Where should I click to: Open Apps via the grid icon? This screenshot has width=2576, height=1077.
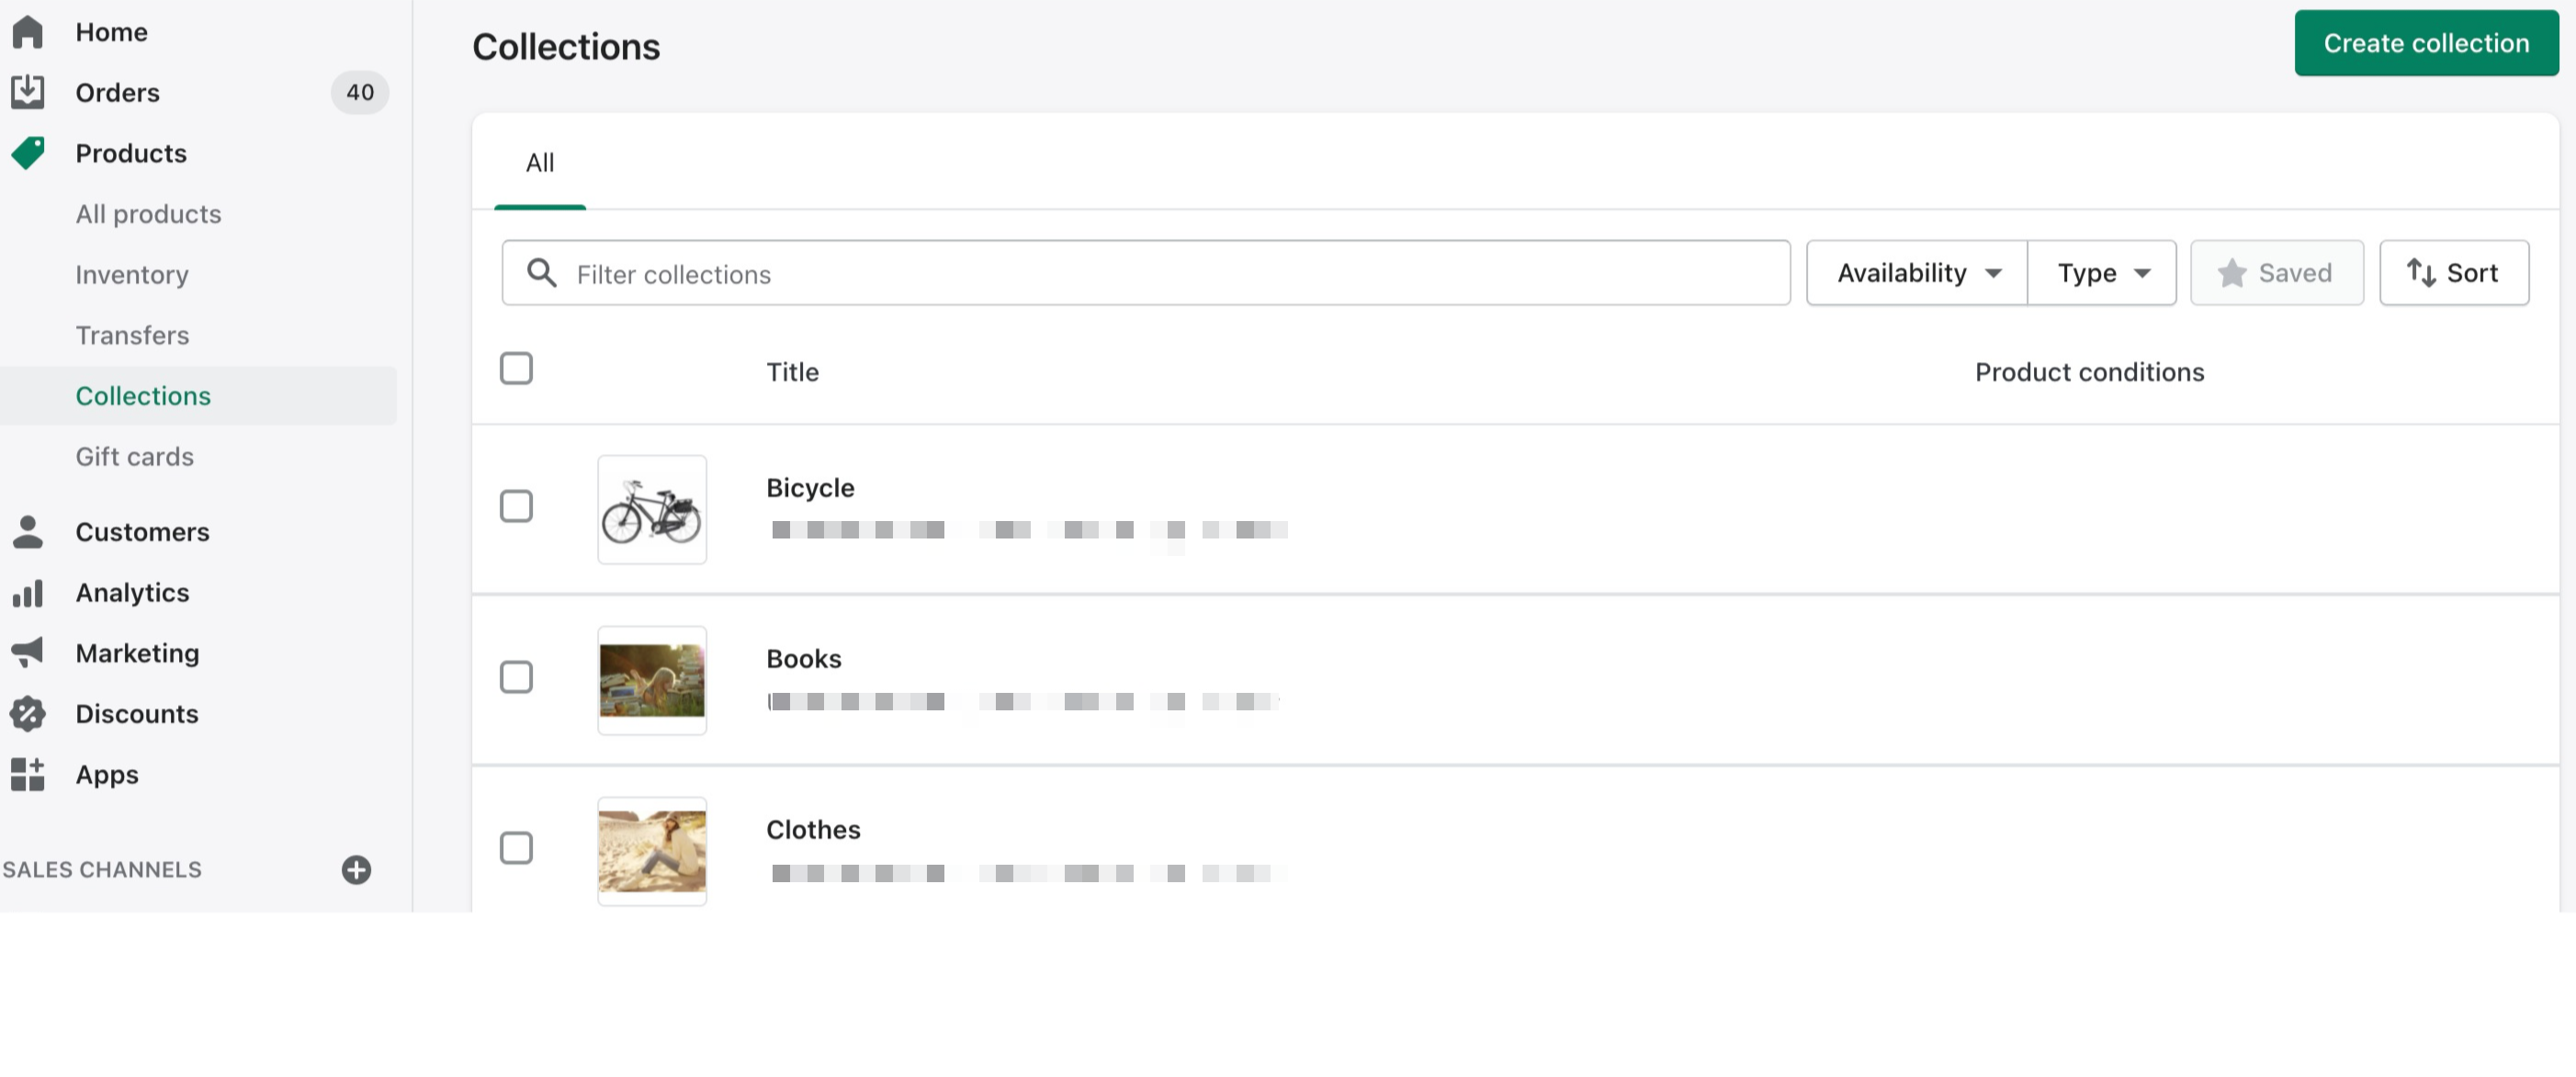click(x=28, y=774)
